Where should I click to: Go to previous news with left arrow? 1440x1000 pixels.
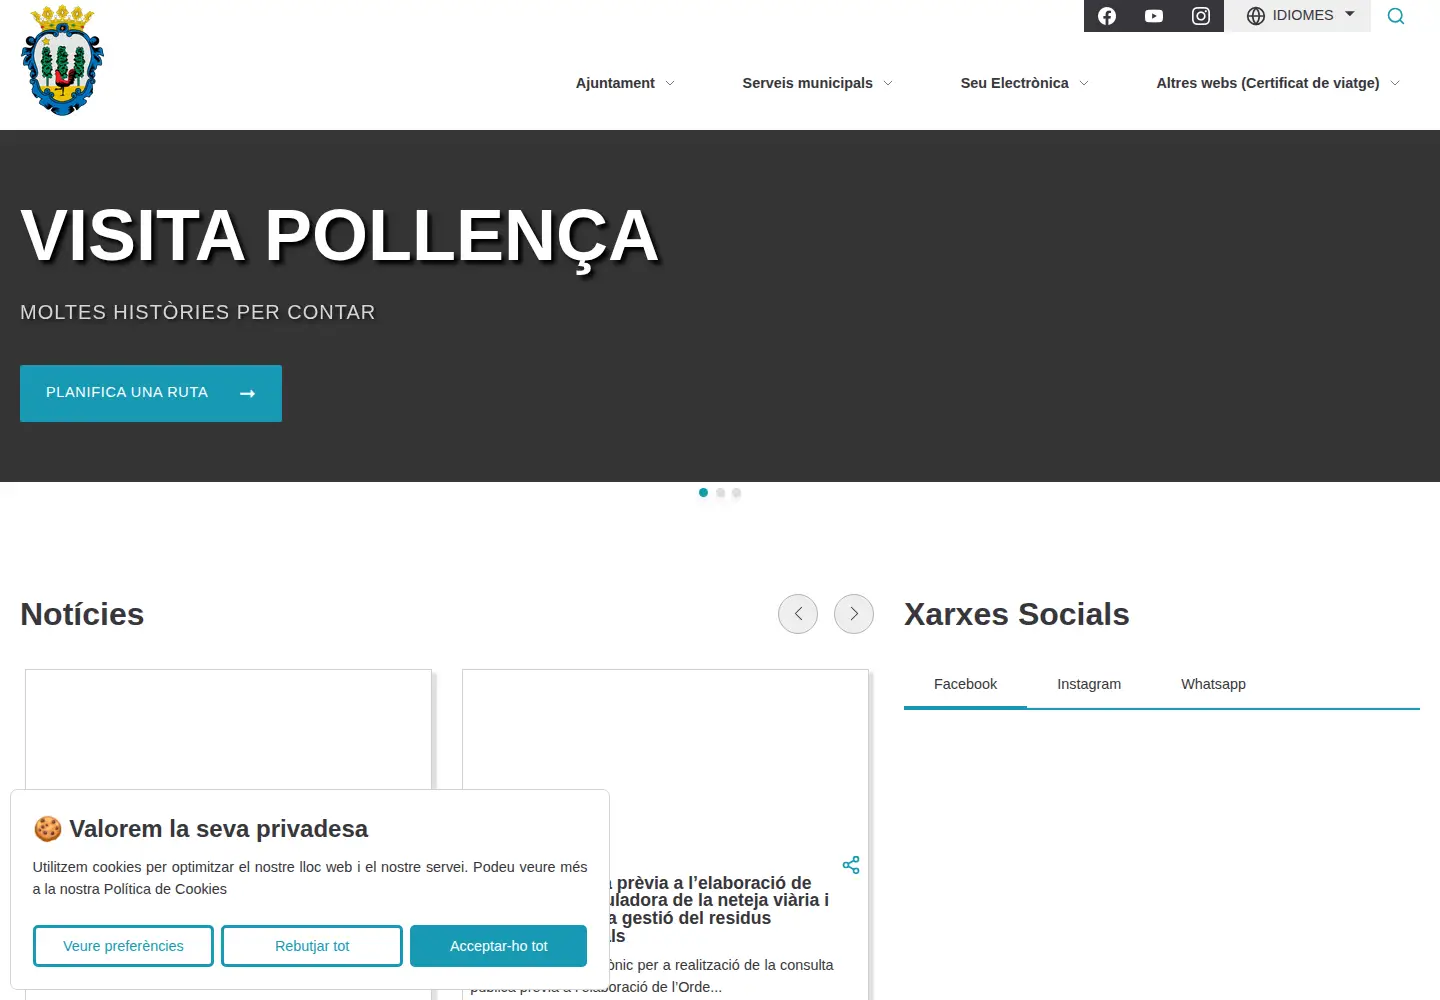(x=798, y=614)
